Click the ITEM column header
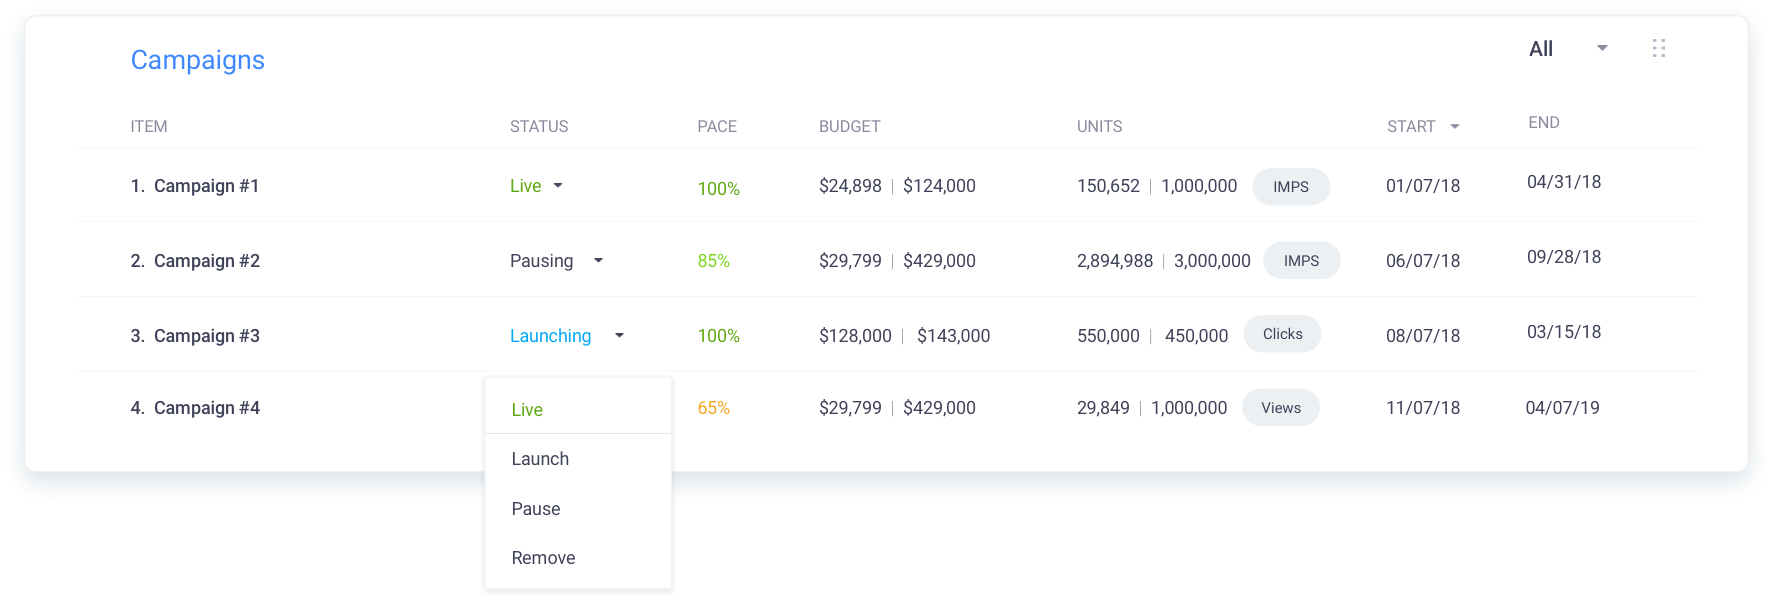 (x=149, y=127)
